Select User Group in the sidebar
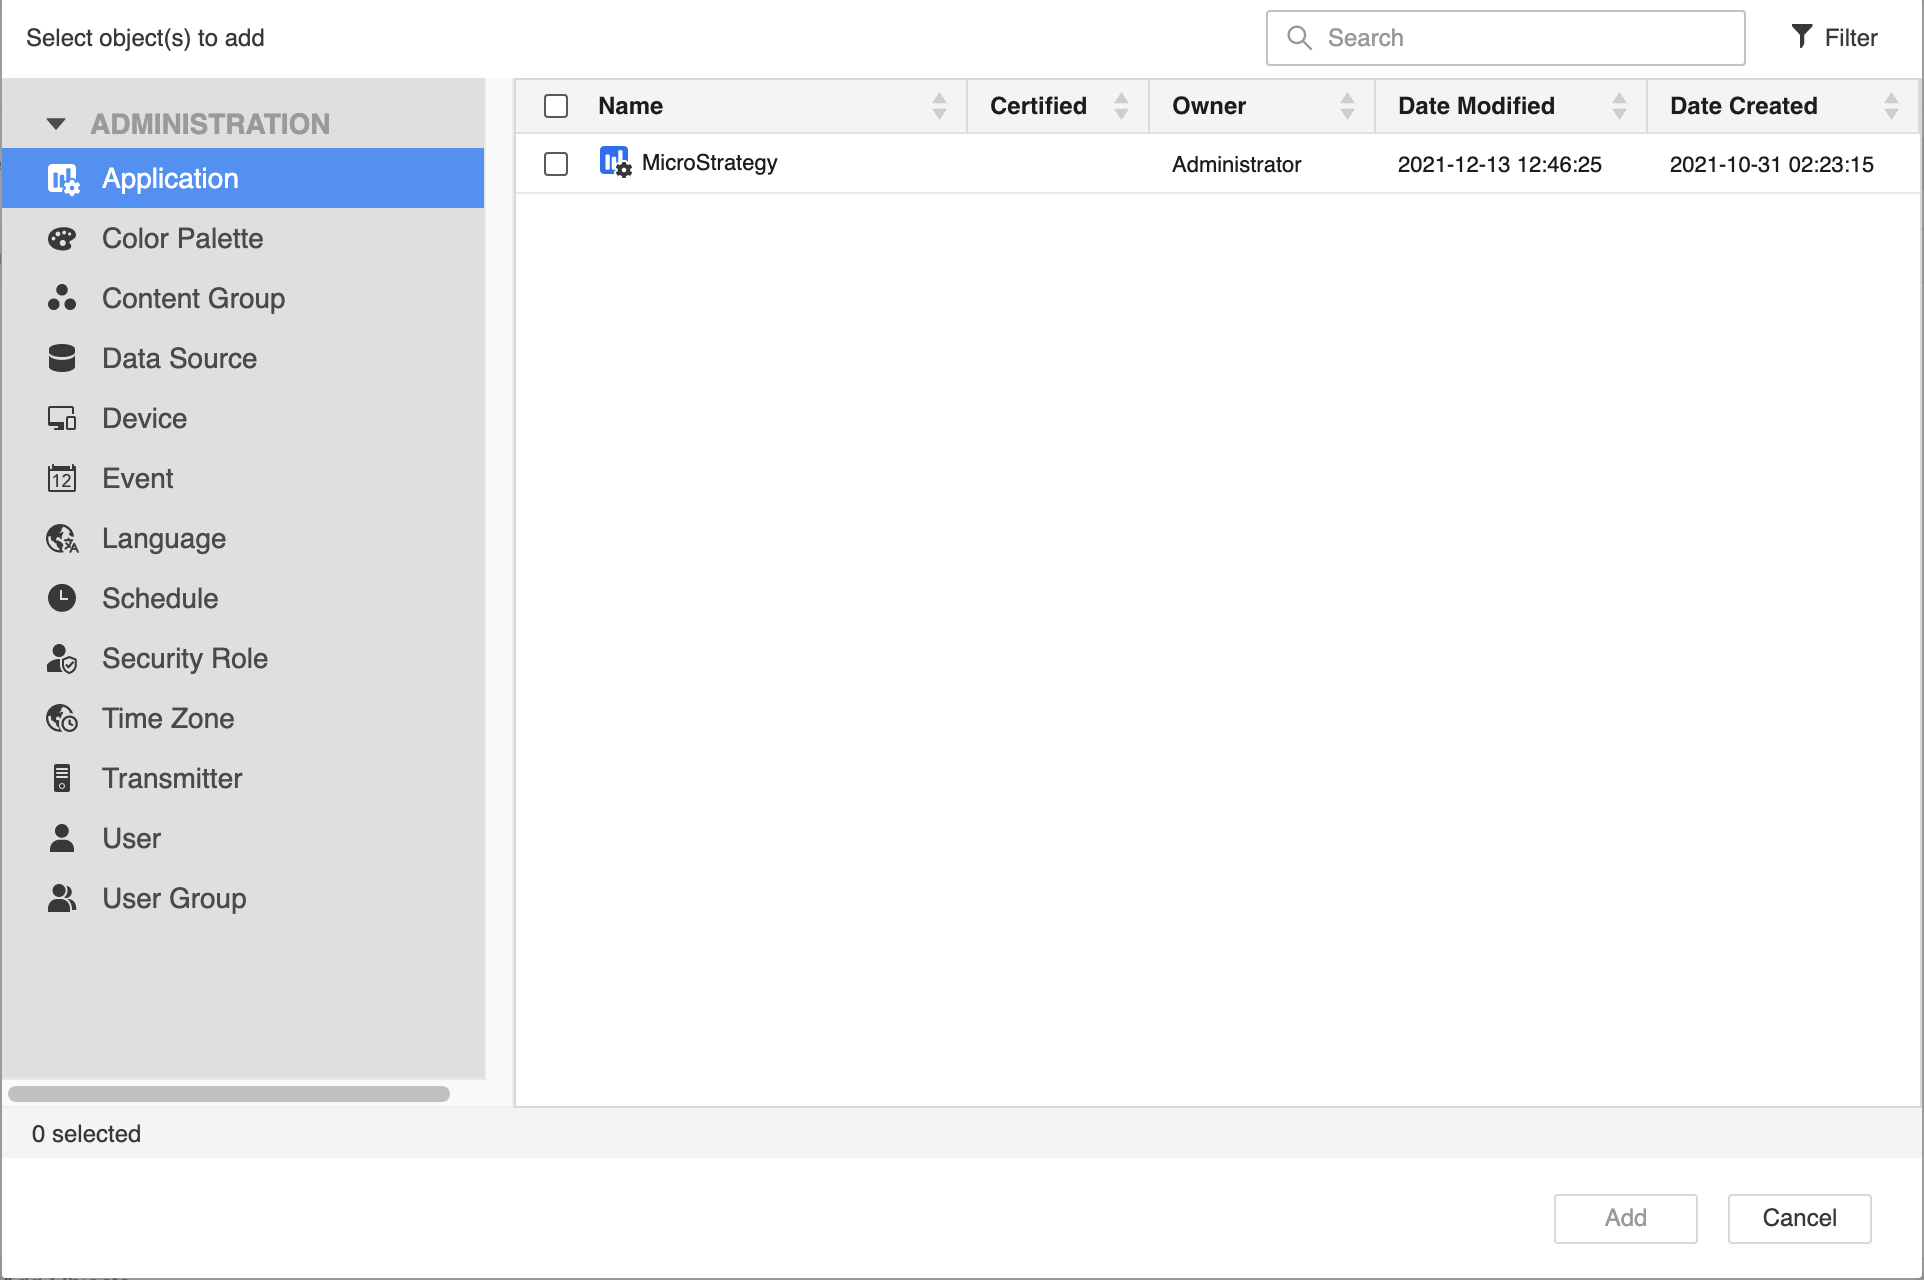The height and width of the screenshot is (1280, 1924). [174, 898]
